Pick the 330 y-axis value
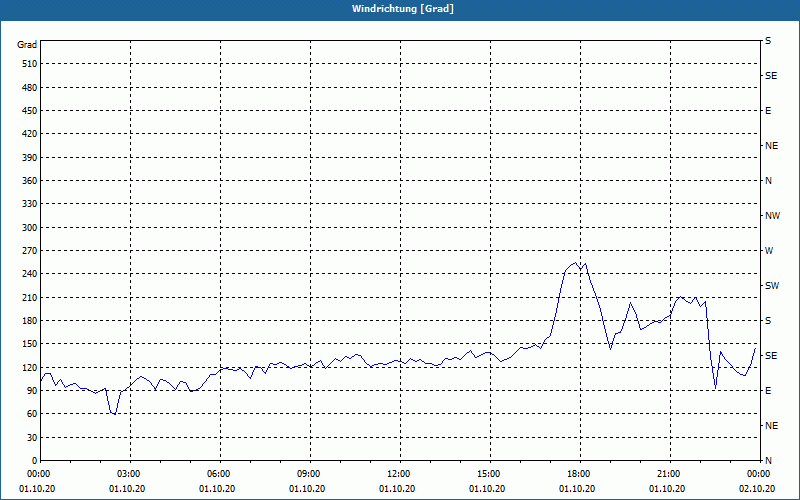Viewport: 800px width, 500px height. (30, 204)
